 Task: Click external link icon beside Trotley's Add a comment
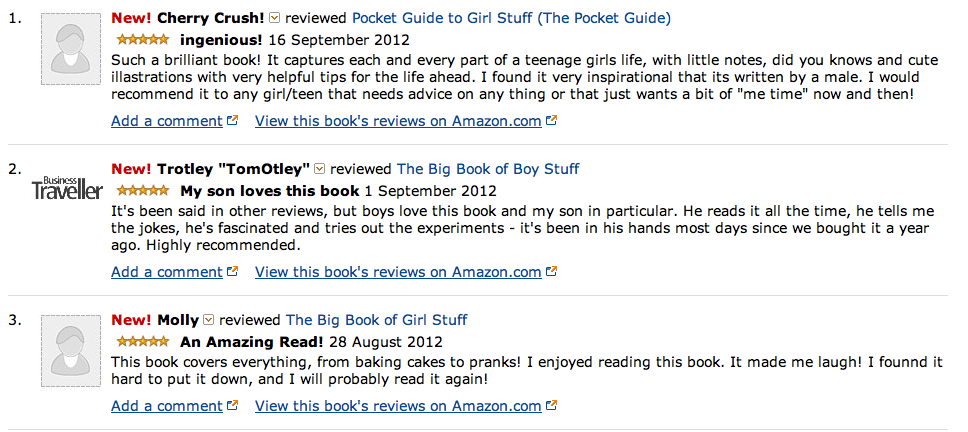coord(233,271)
